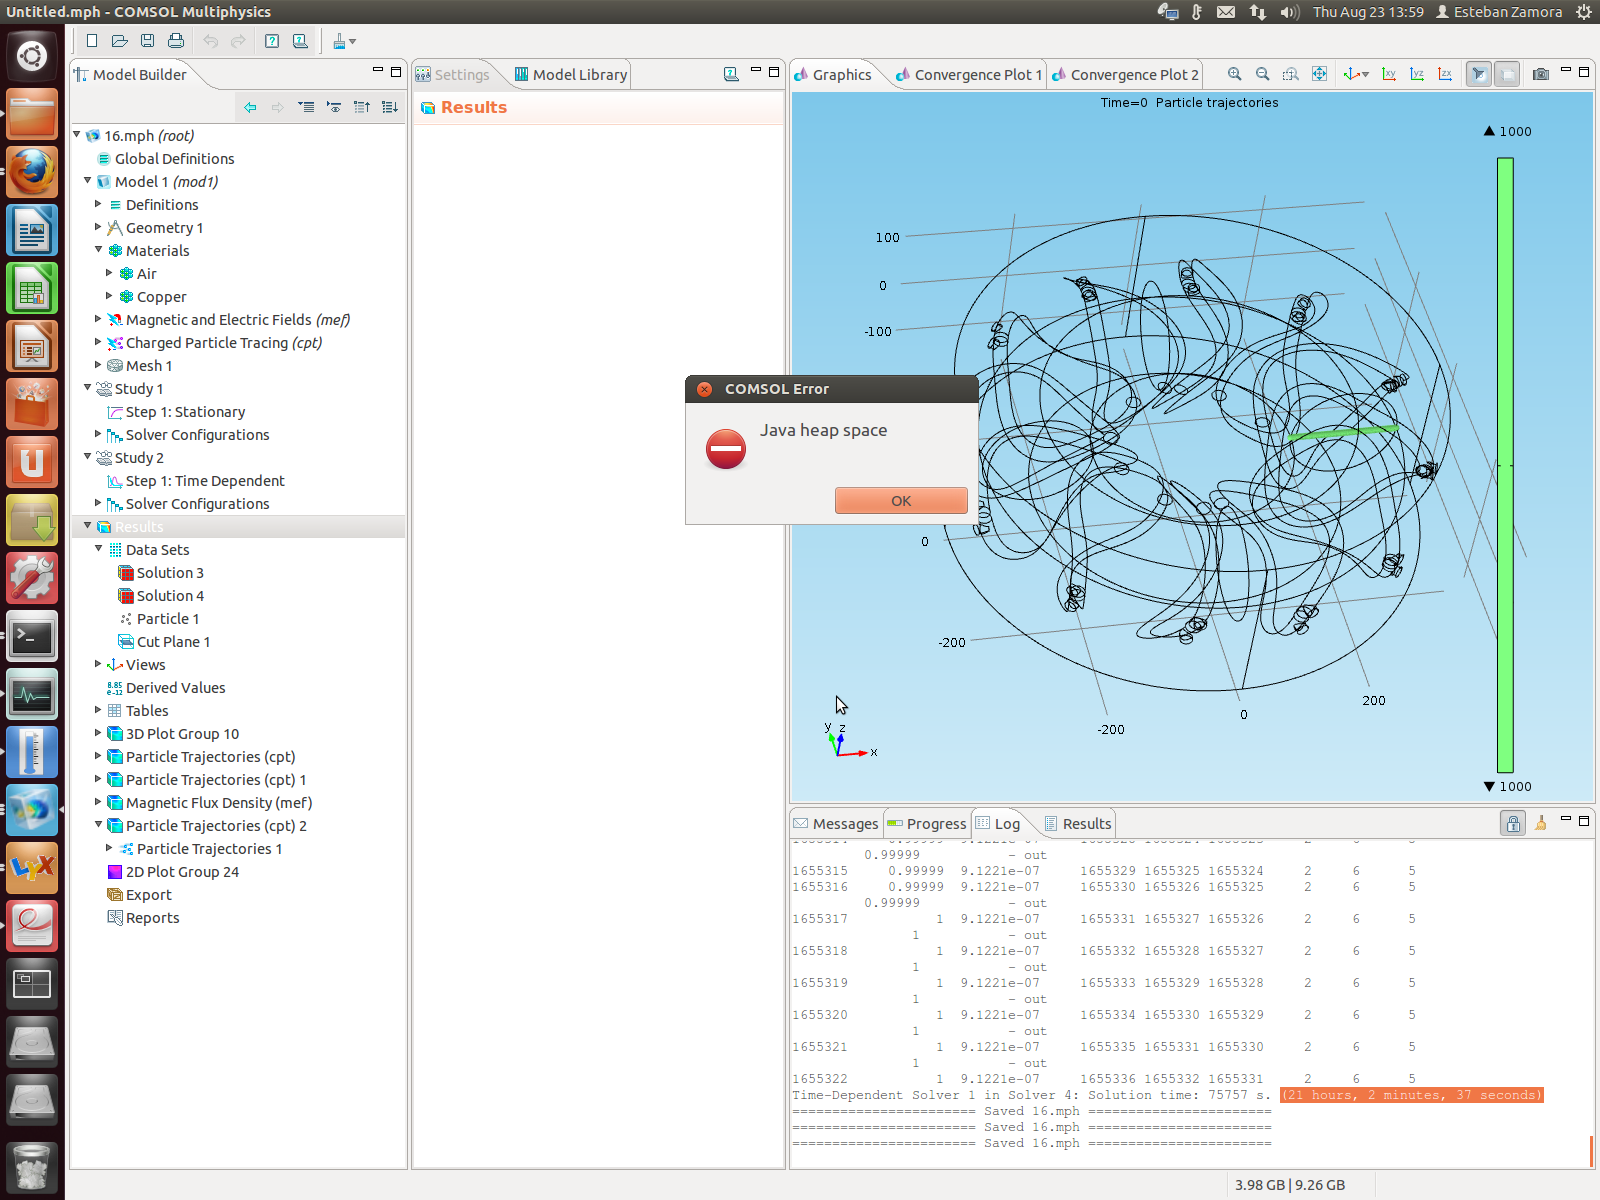Take an image snapshot with the camera icon

(1541, 74)
